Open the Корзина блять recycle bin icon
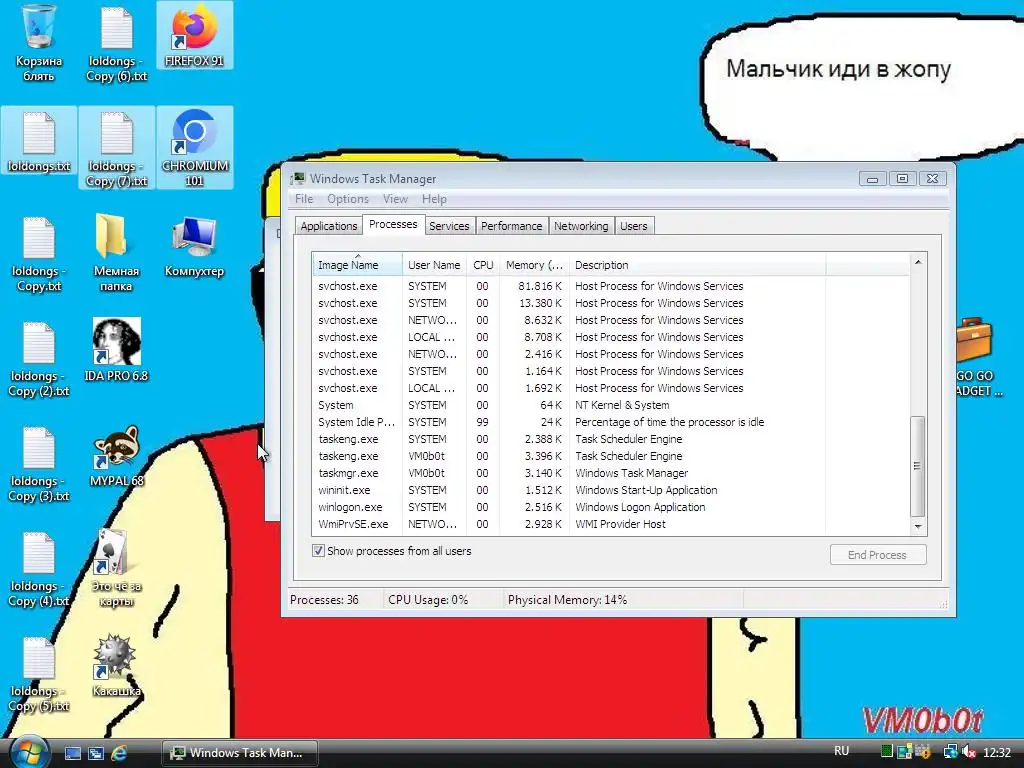The width and height of the screenshot is (1024, 768). 39,42
